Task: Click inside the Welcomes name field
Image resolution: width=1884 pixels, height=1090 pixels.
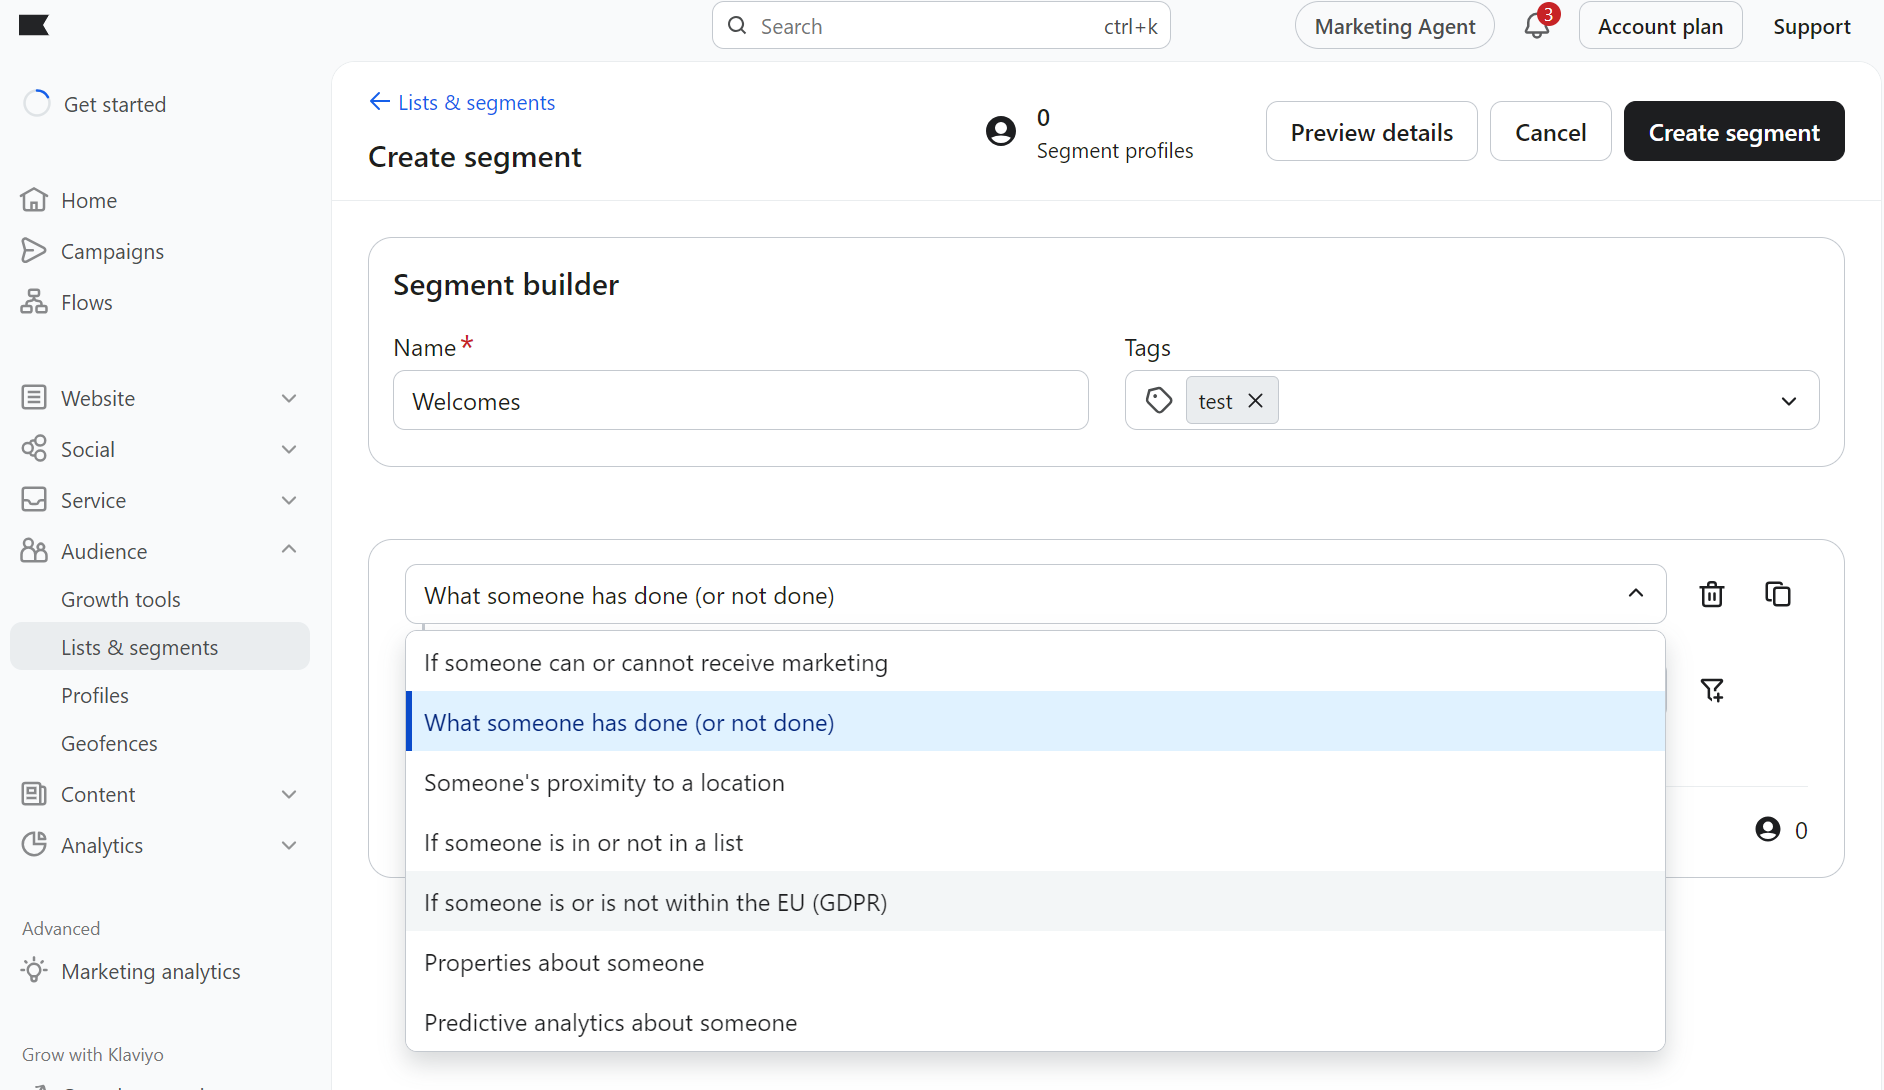Action: tap(740, 400)
